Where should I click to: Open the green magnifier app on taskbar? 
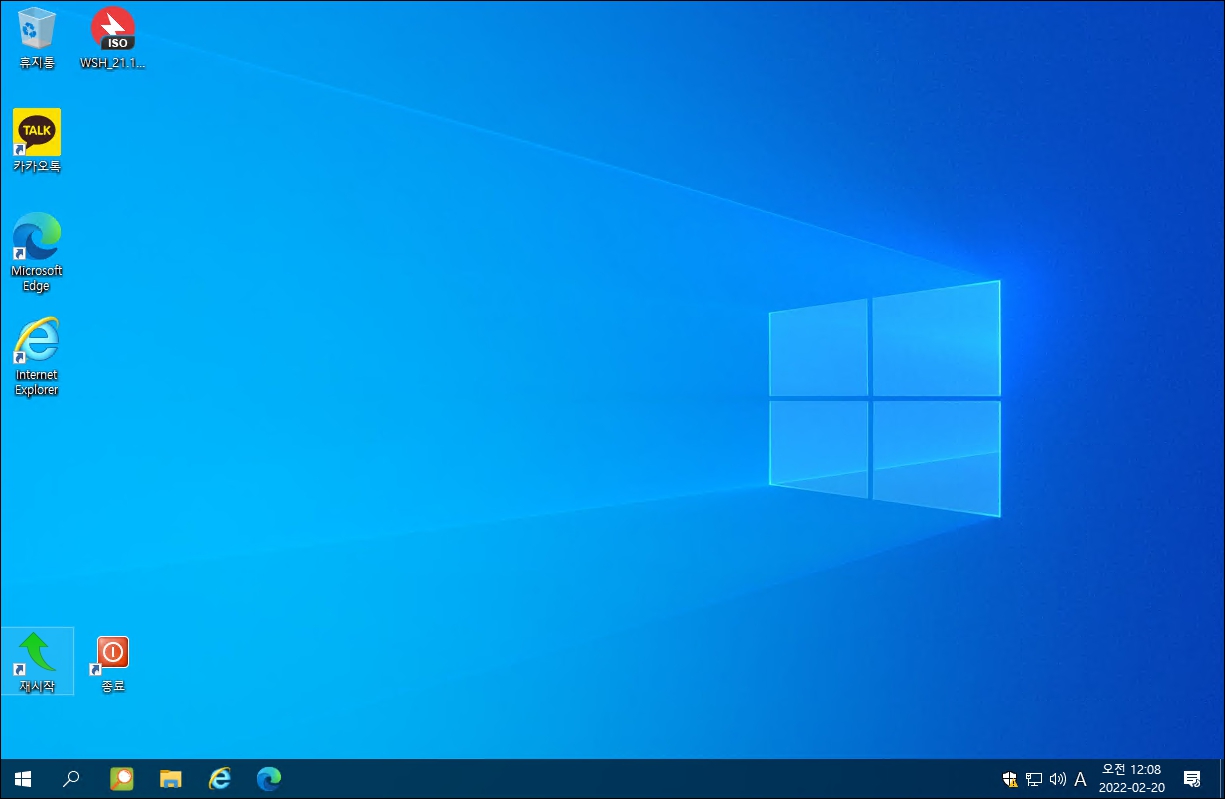click(121, 778)
